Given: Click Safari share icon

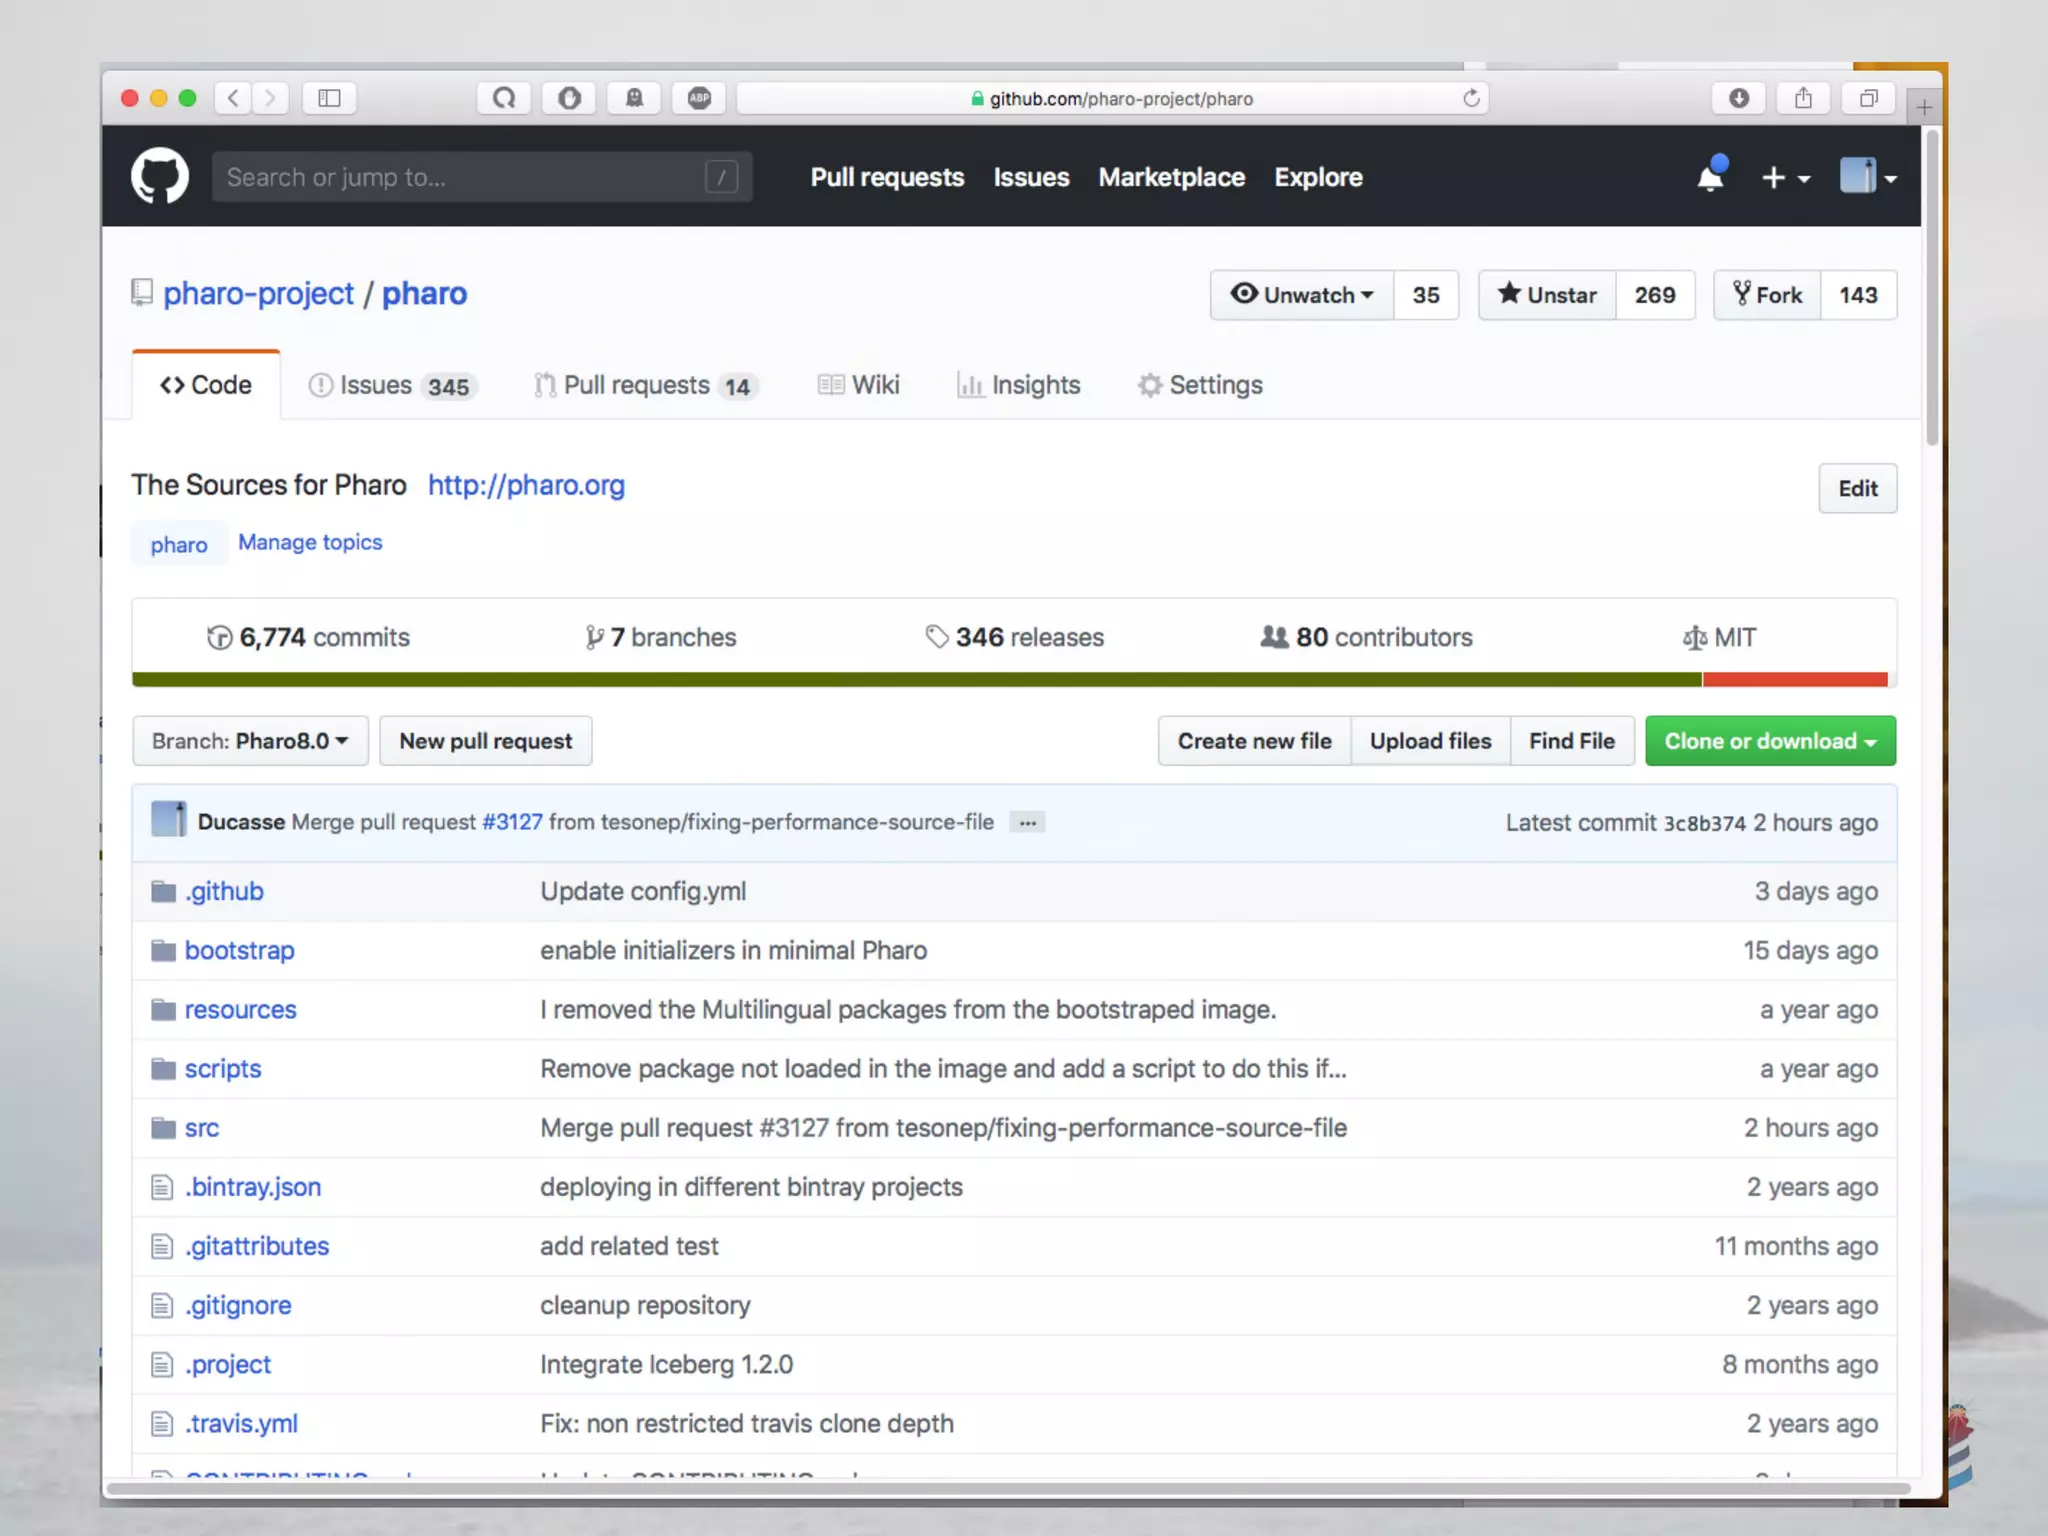Looking at the screenshot, I should [1803, 98].
